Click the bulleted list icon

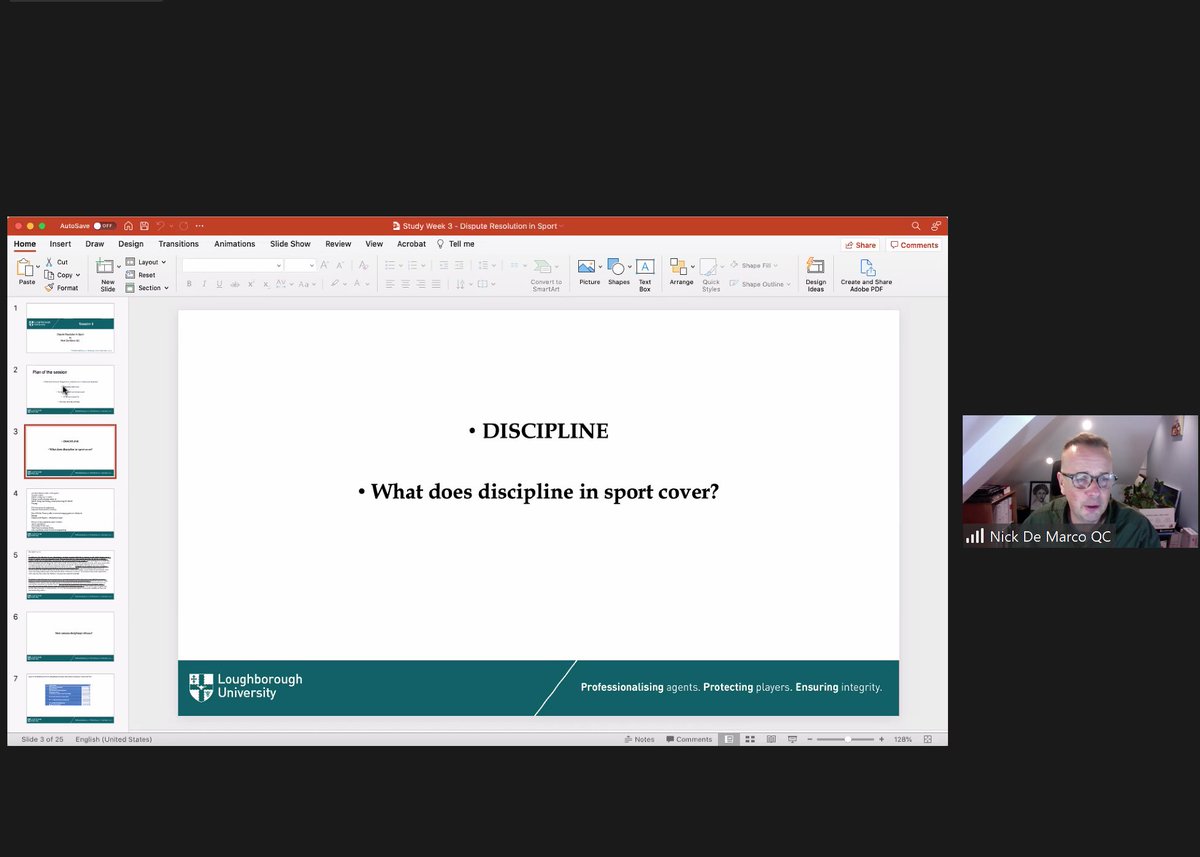tap(390, 265)
